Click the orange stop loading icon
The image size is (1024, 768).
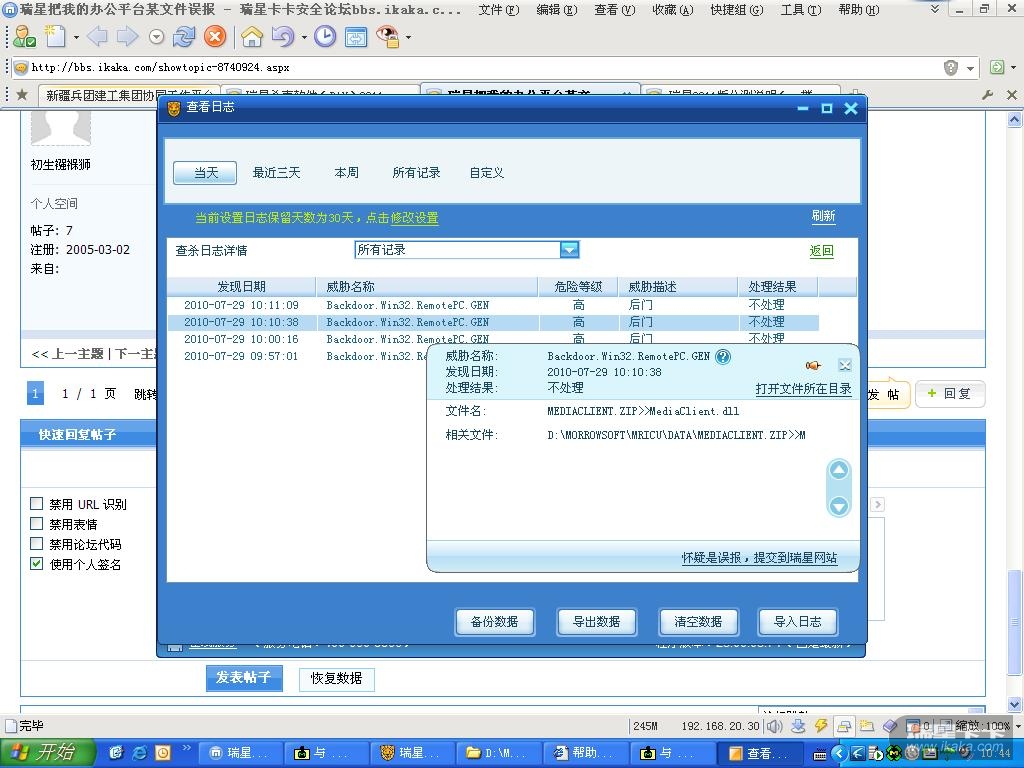click(215, 37)
